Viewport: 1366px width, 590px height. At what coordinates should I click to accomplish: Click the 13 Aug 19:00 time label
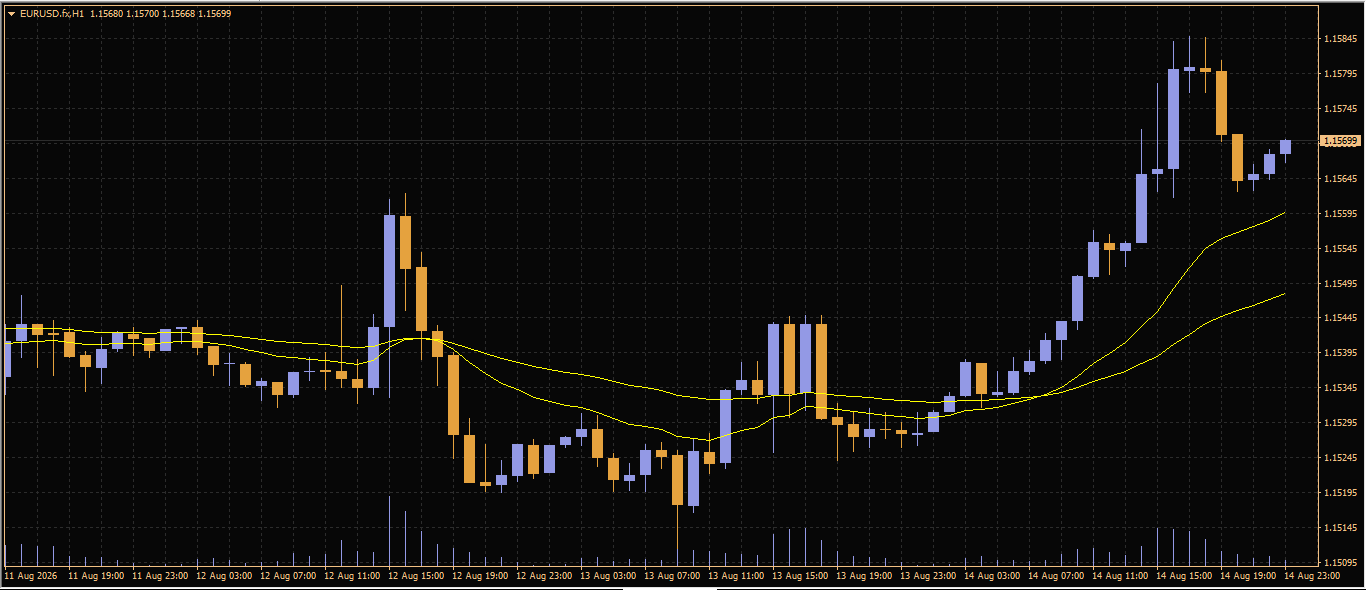pyautogui.click(x=864, y=577)
